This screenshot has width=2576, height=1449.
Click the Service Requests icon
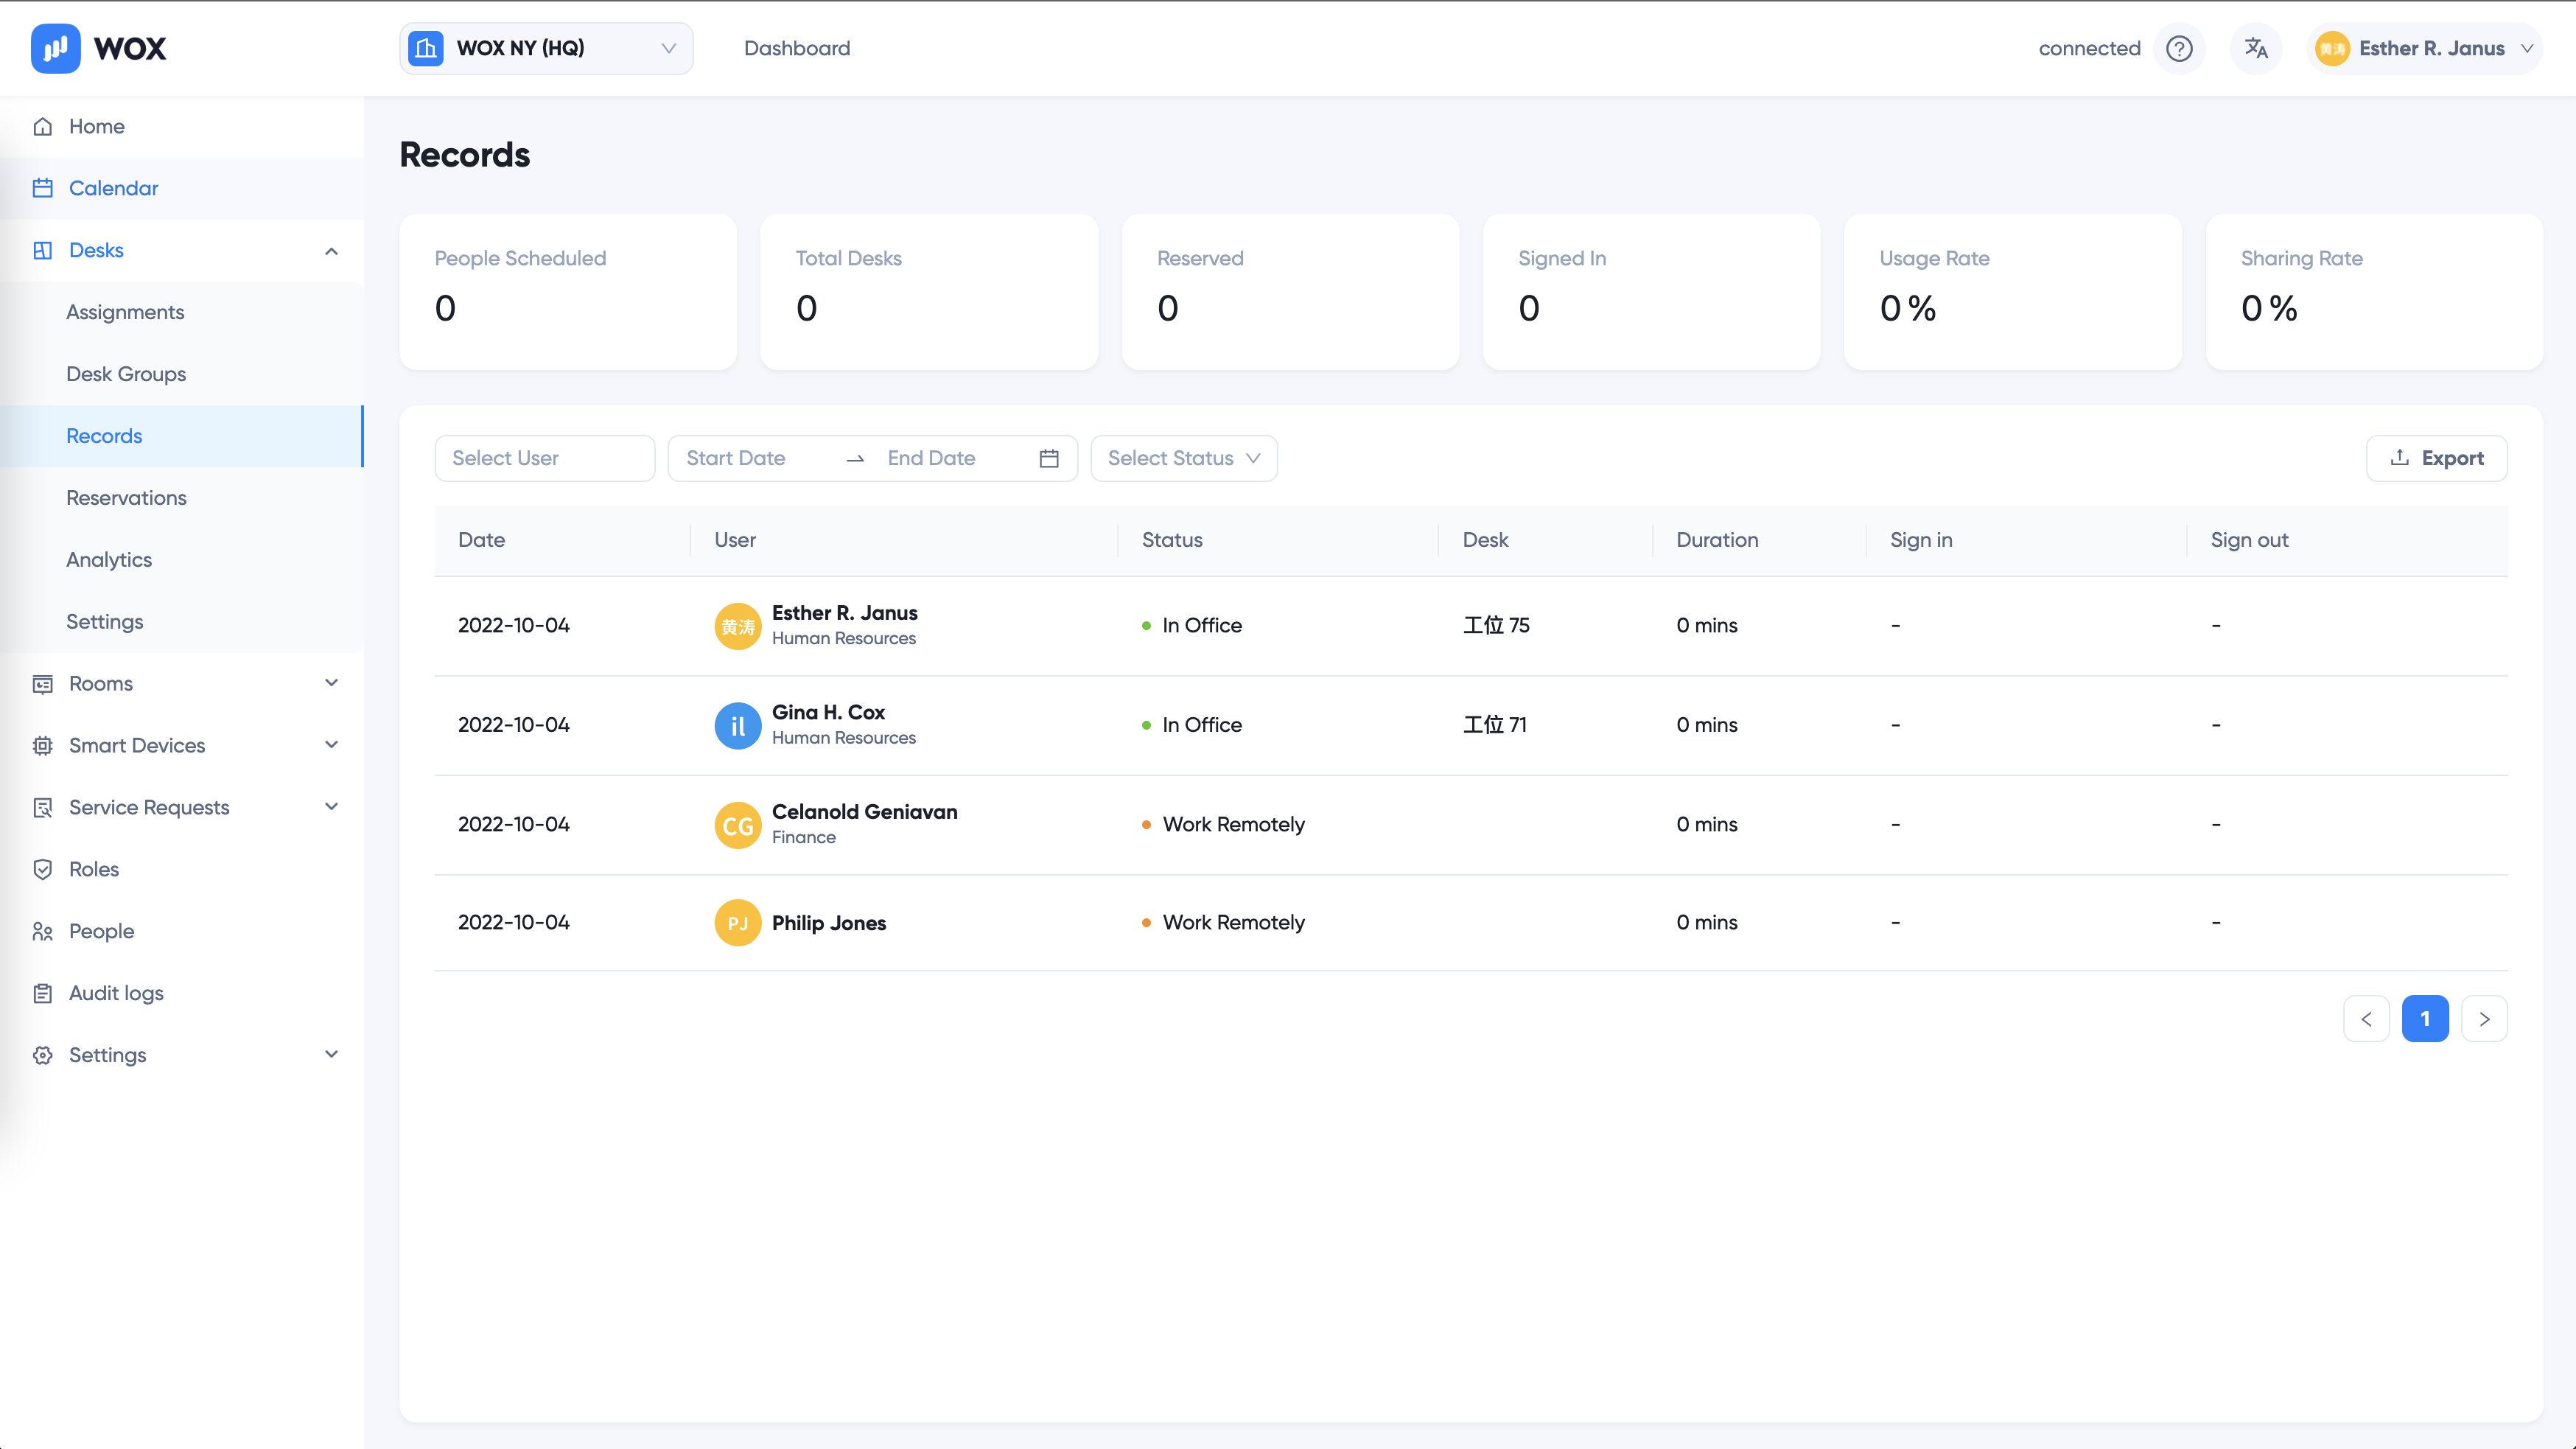click(42, 808)
